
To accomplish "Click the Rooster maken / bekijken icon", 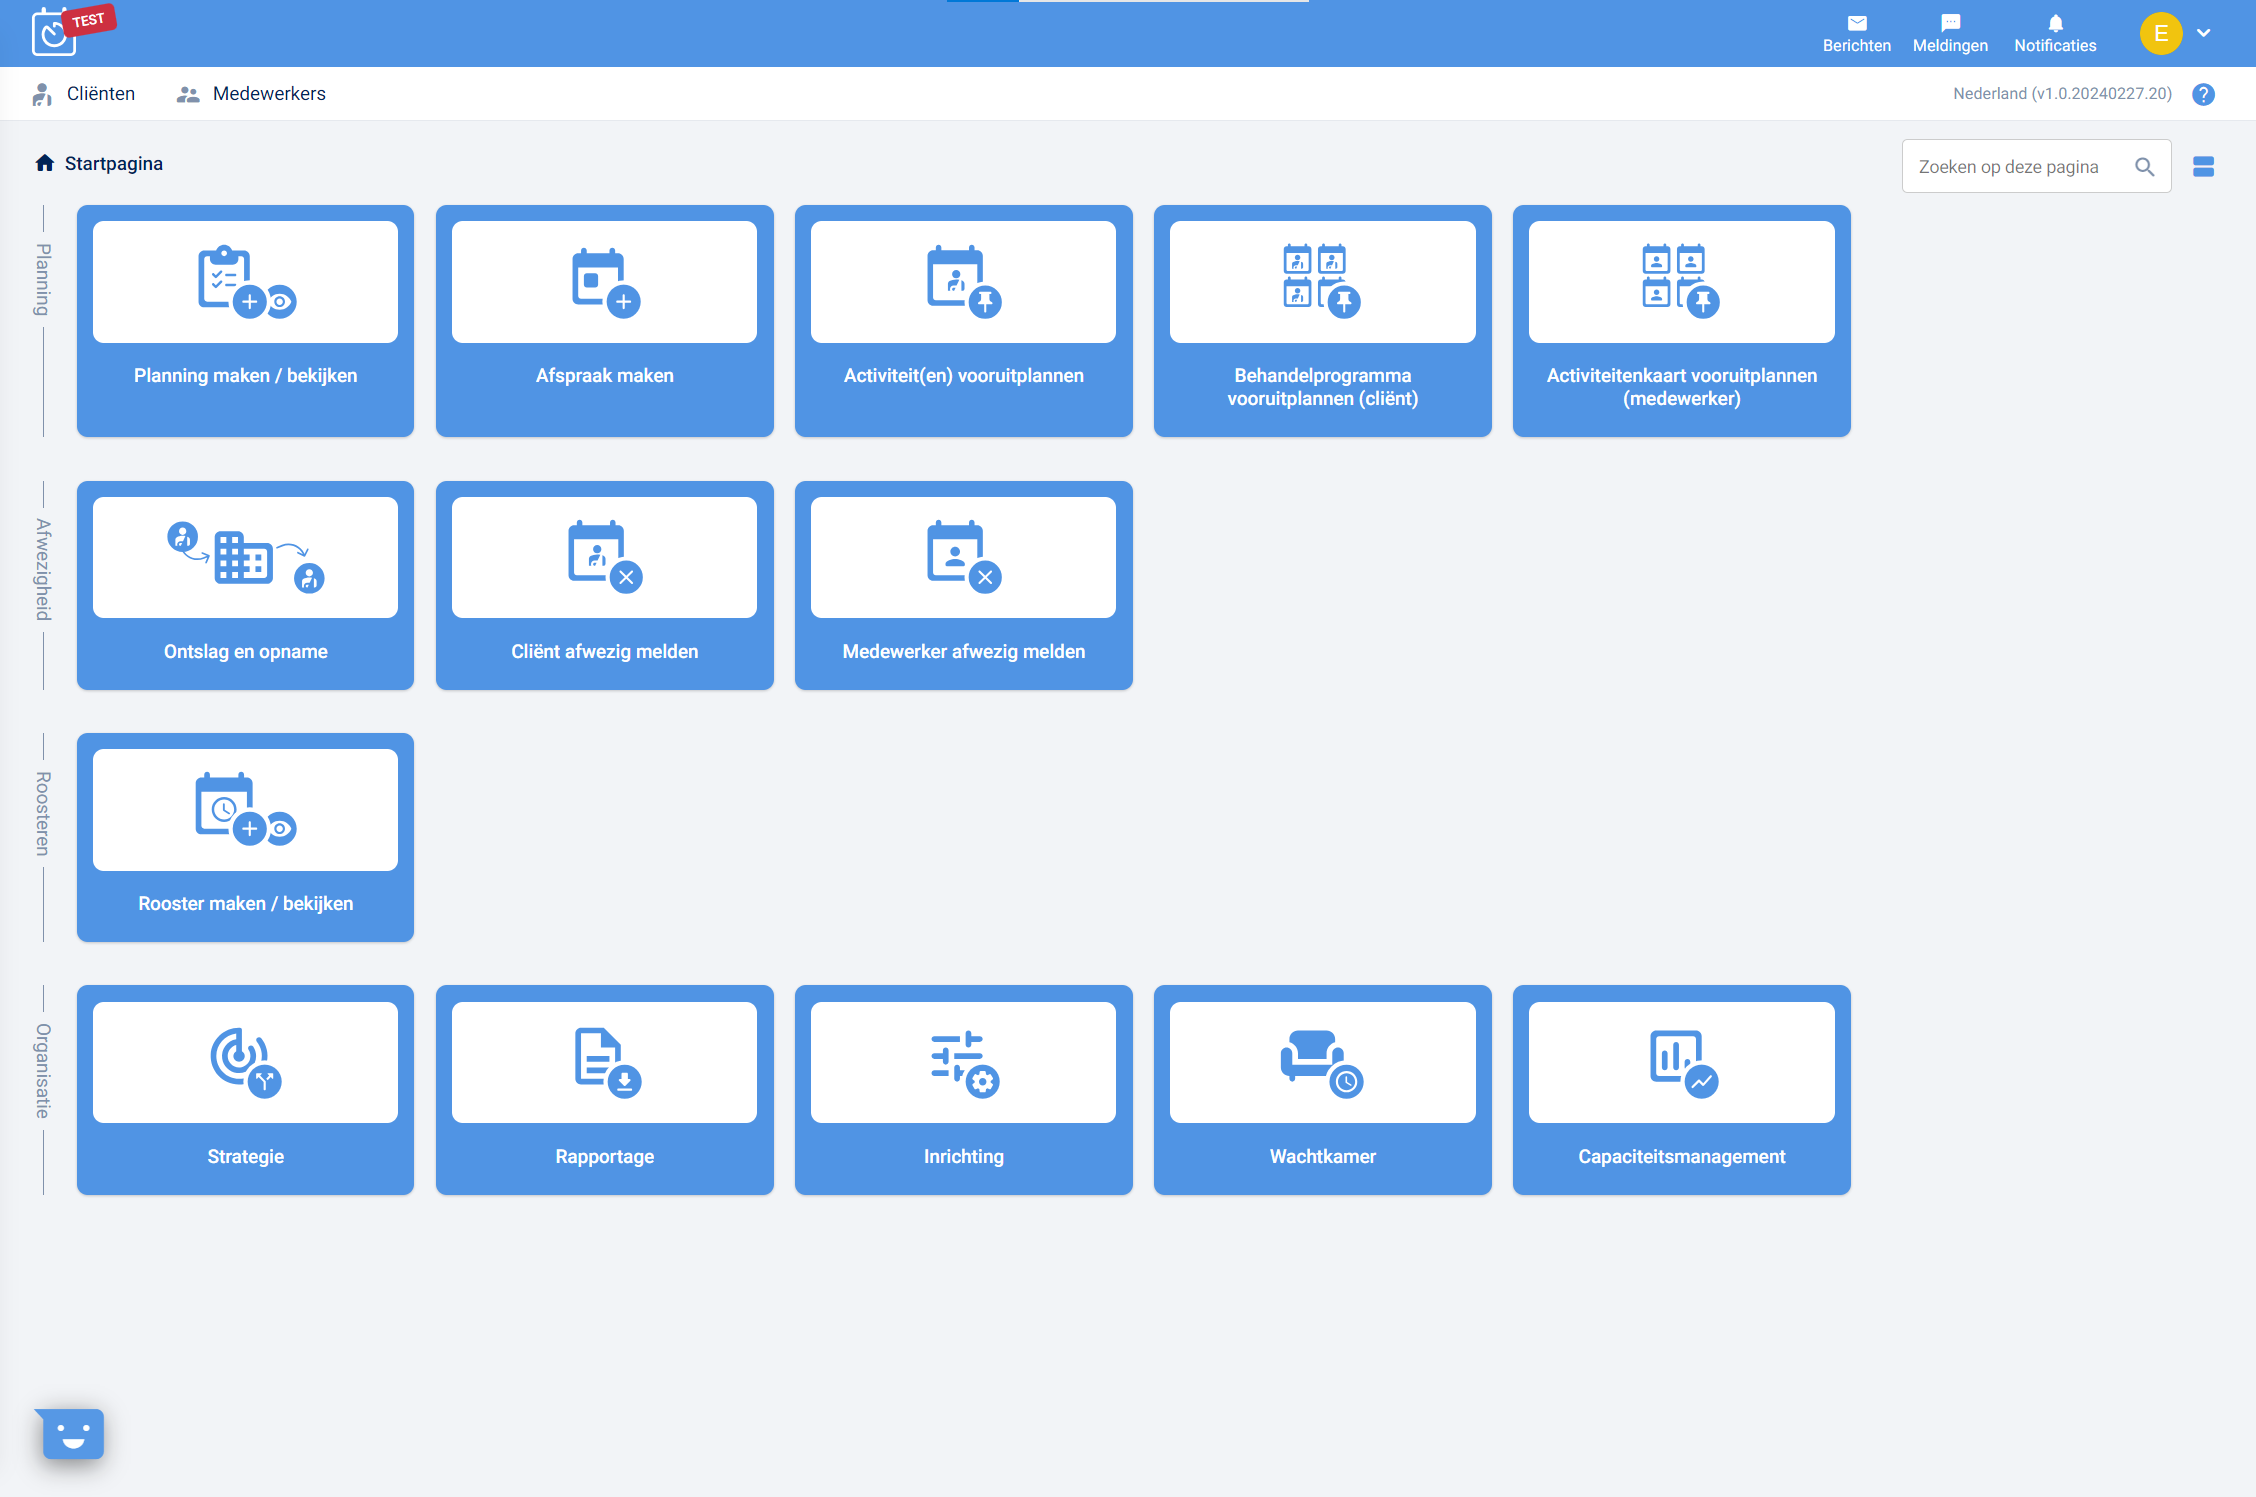I will click(x=246, y=810).
